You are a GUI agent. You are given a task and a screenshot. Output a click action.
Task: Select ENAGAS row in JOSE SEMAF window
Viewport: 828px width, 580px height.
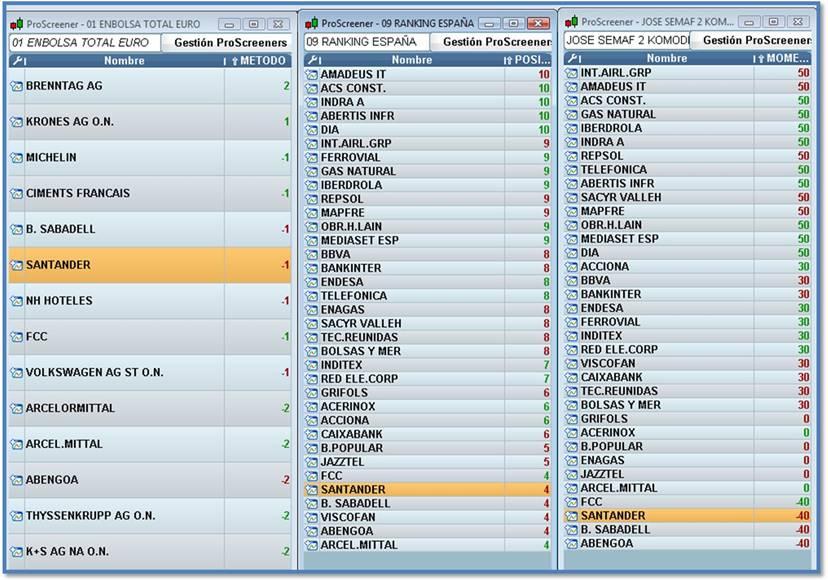688,460
